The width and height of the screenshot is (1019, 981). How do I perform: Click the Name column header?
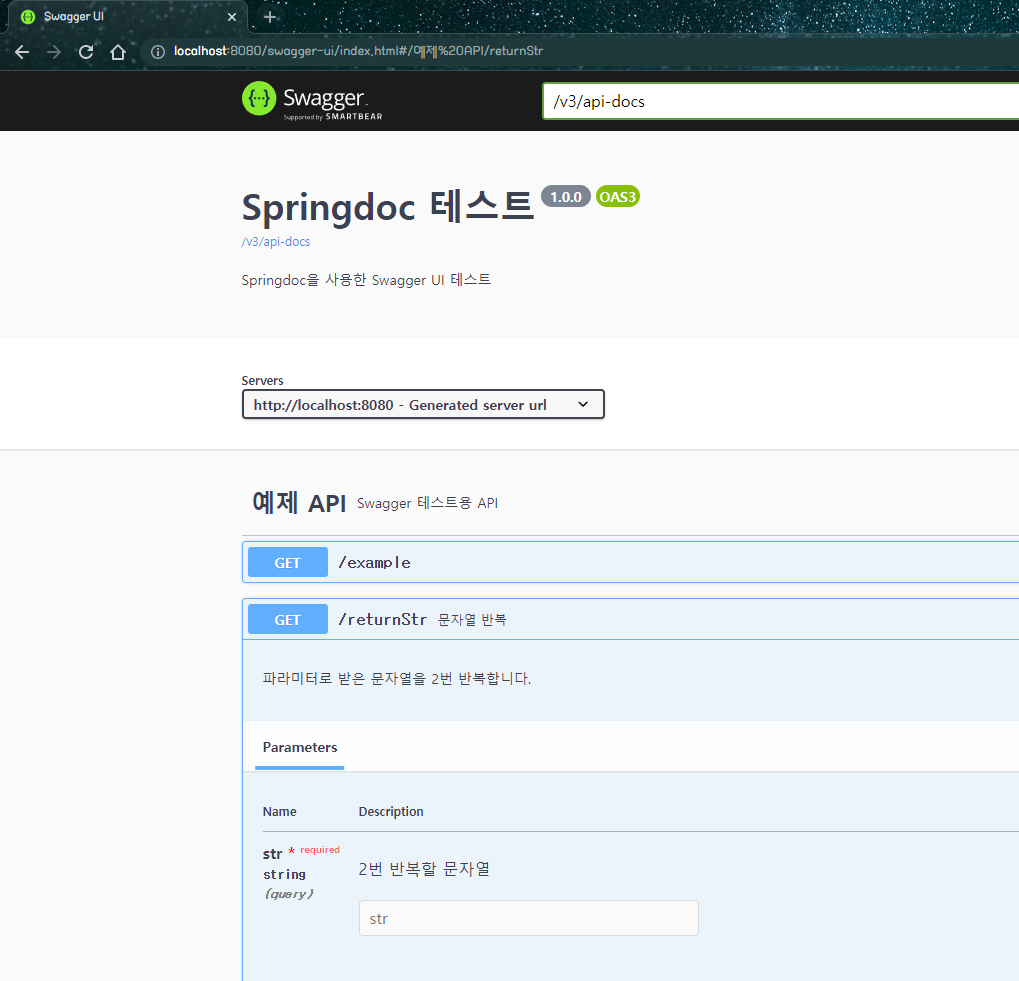click(x=279, y=811)
